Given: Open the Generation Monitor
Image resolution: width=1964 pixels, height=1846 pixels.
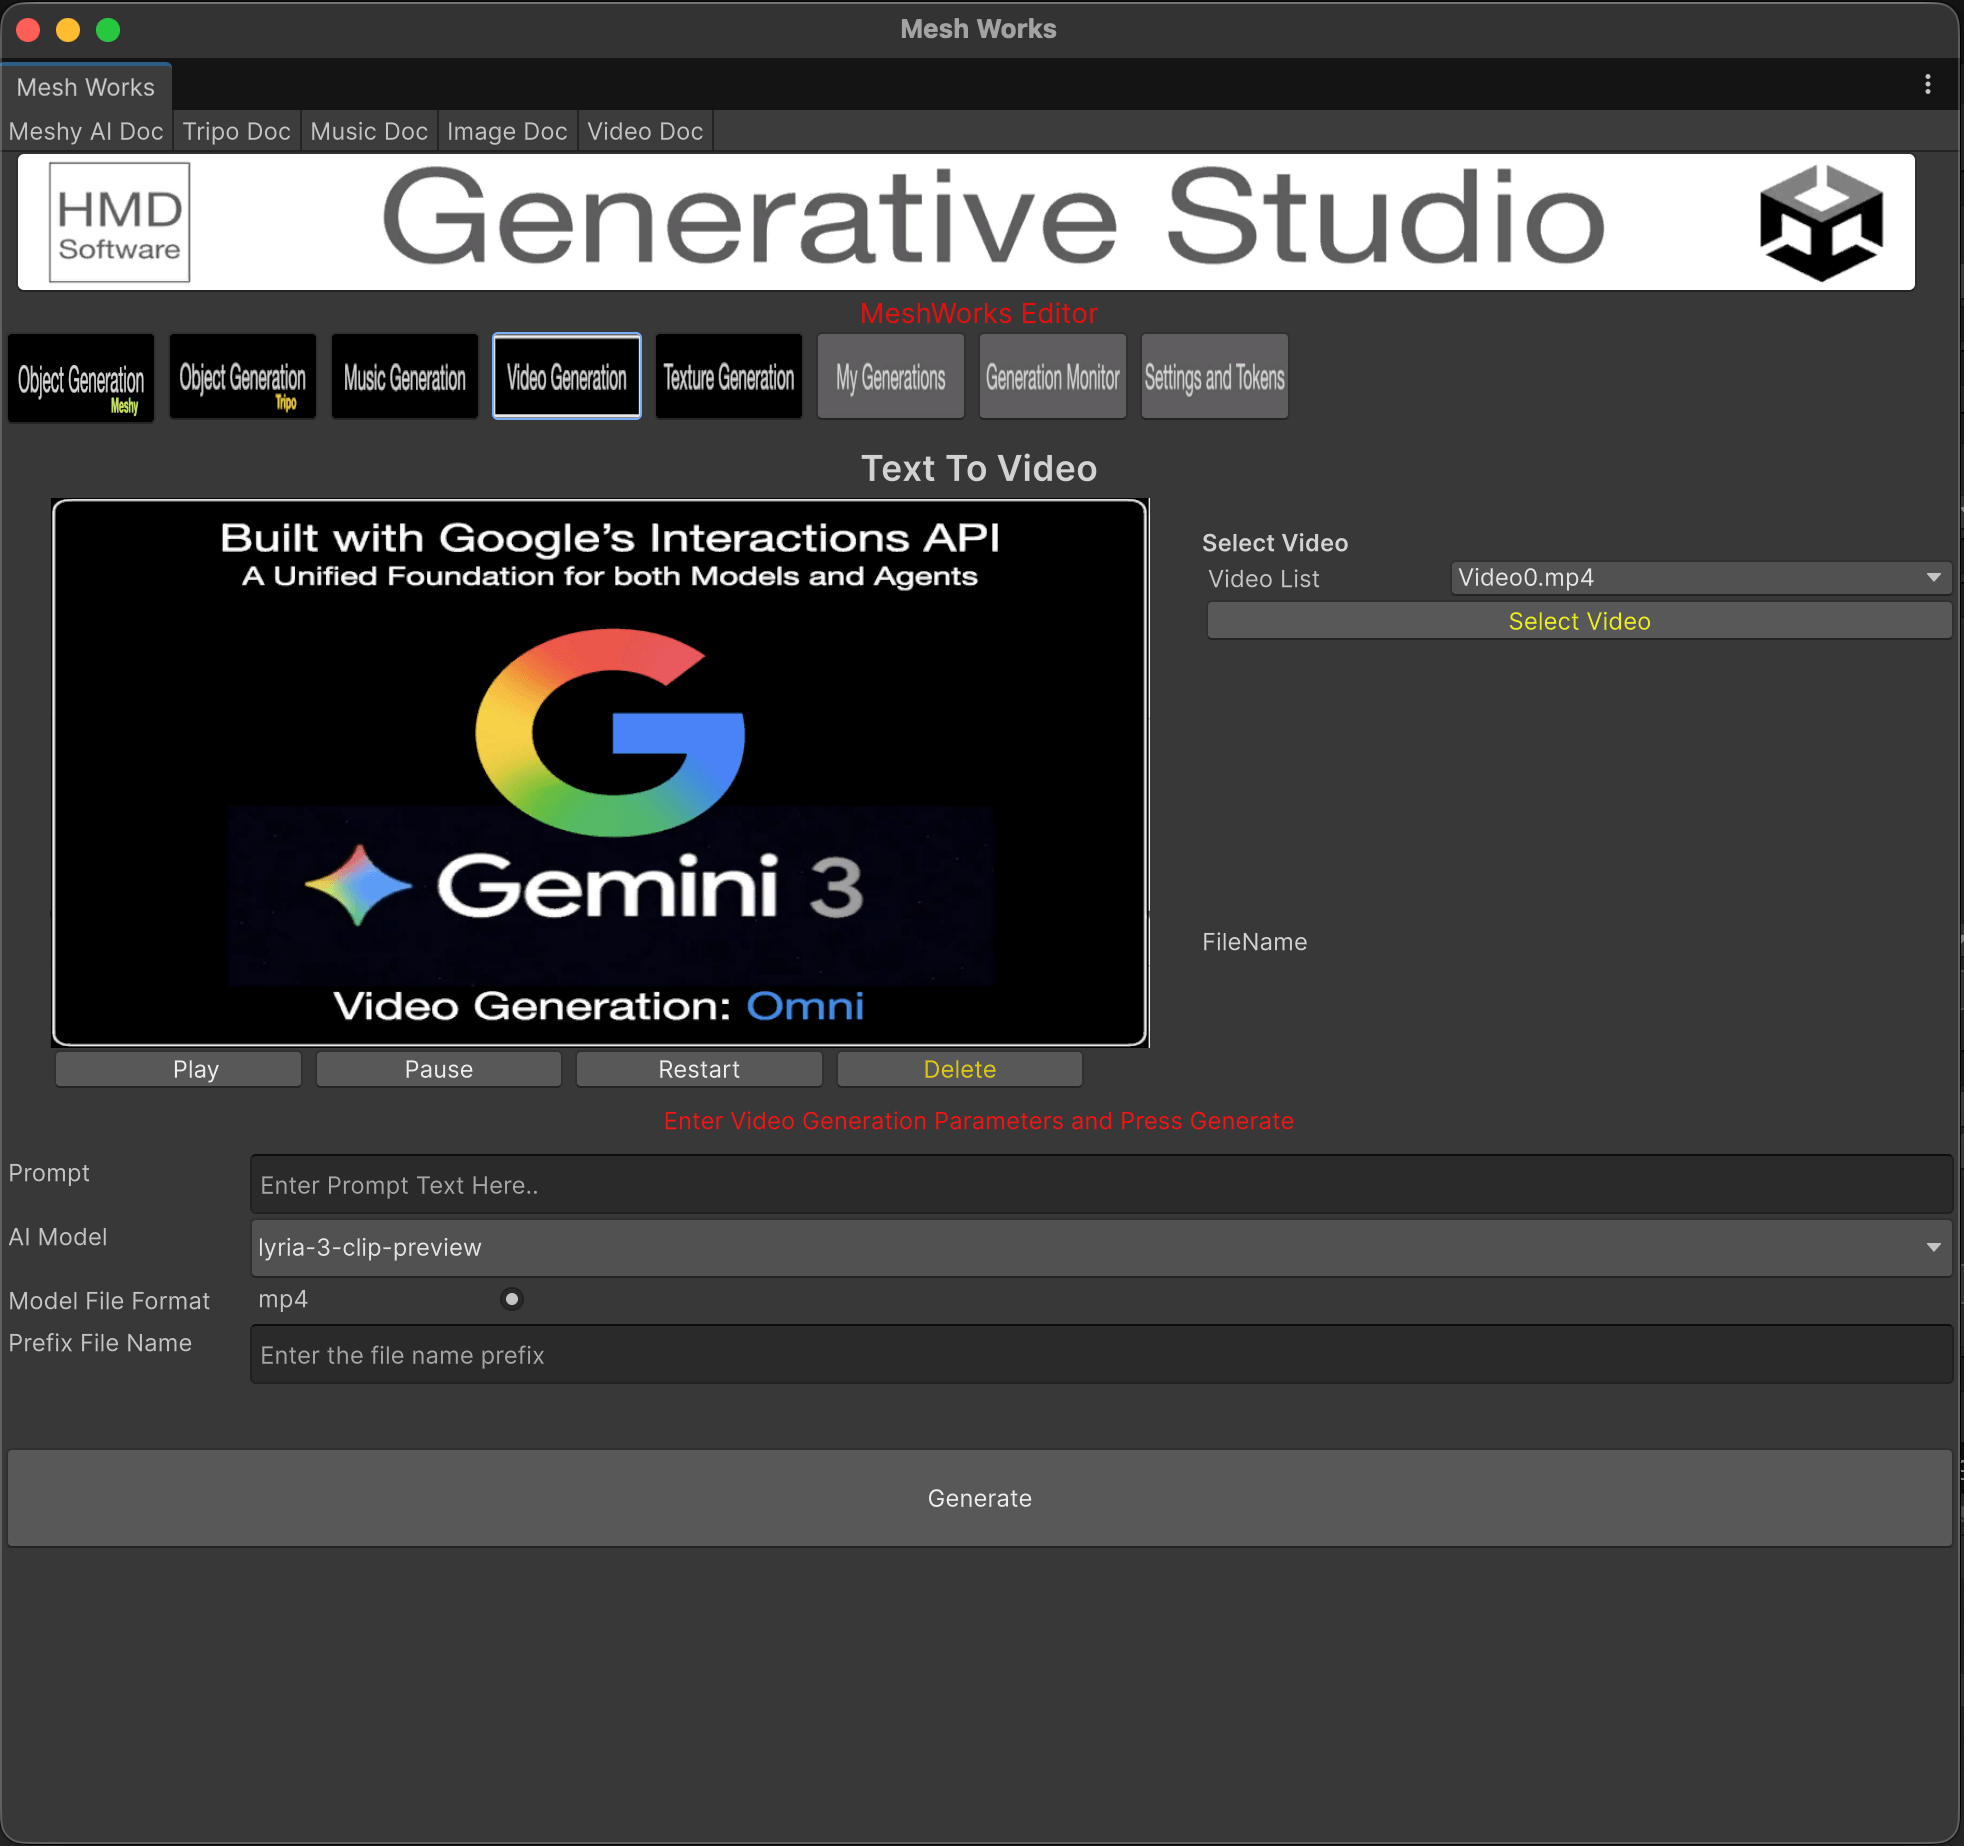Looking at the screenshot, I should [1053, 377].
